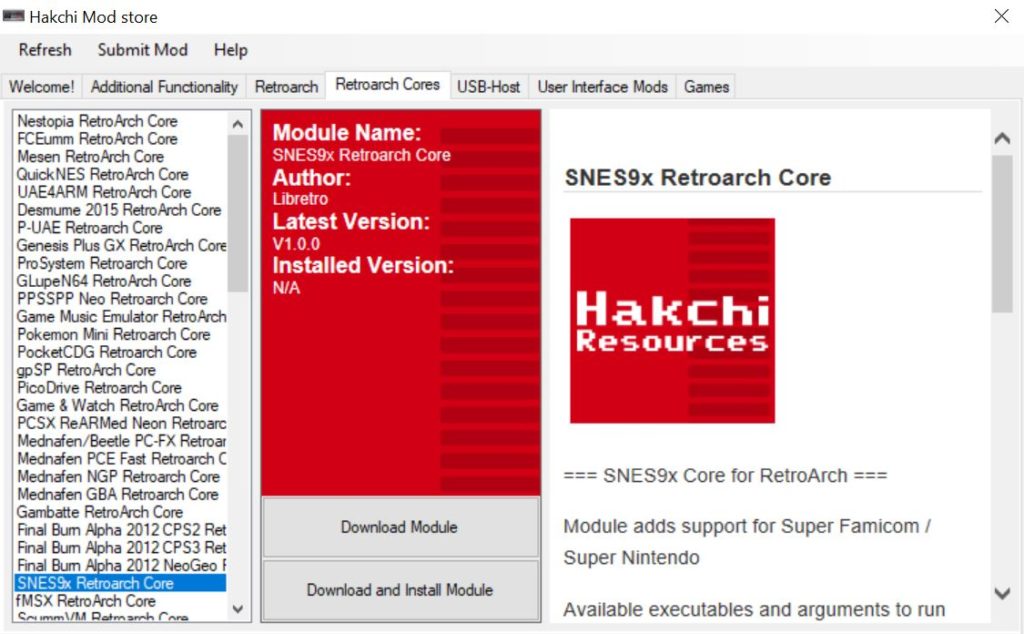Go to the User Interface Mods tab
This screenshot has width=1024, height=634.
(x=602, y=87)
